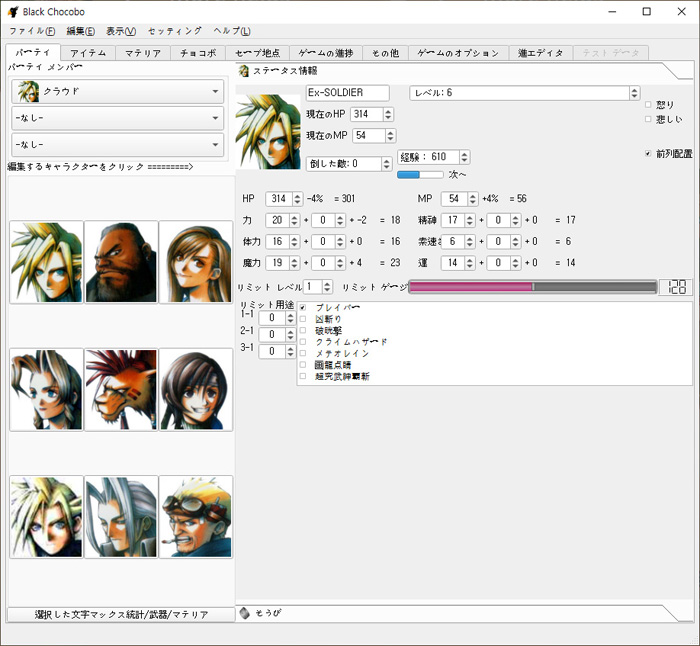Screen dimensions: 700x646
Task: Click 選択した文字マックス統計/武器/マテリア button
Action: pyautogui.click(x=121, y=615)
